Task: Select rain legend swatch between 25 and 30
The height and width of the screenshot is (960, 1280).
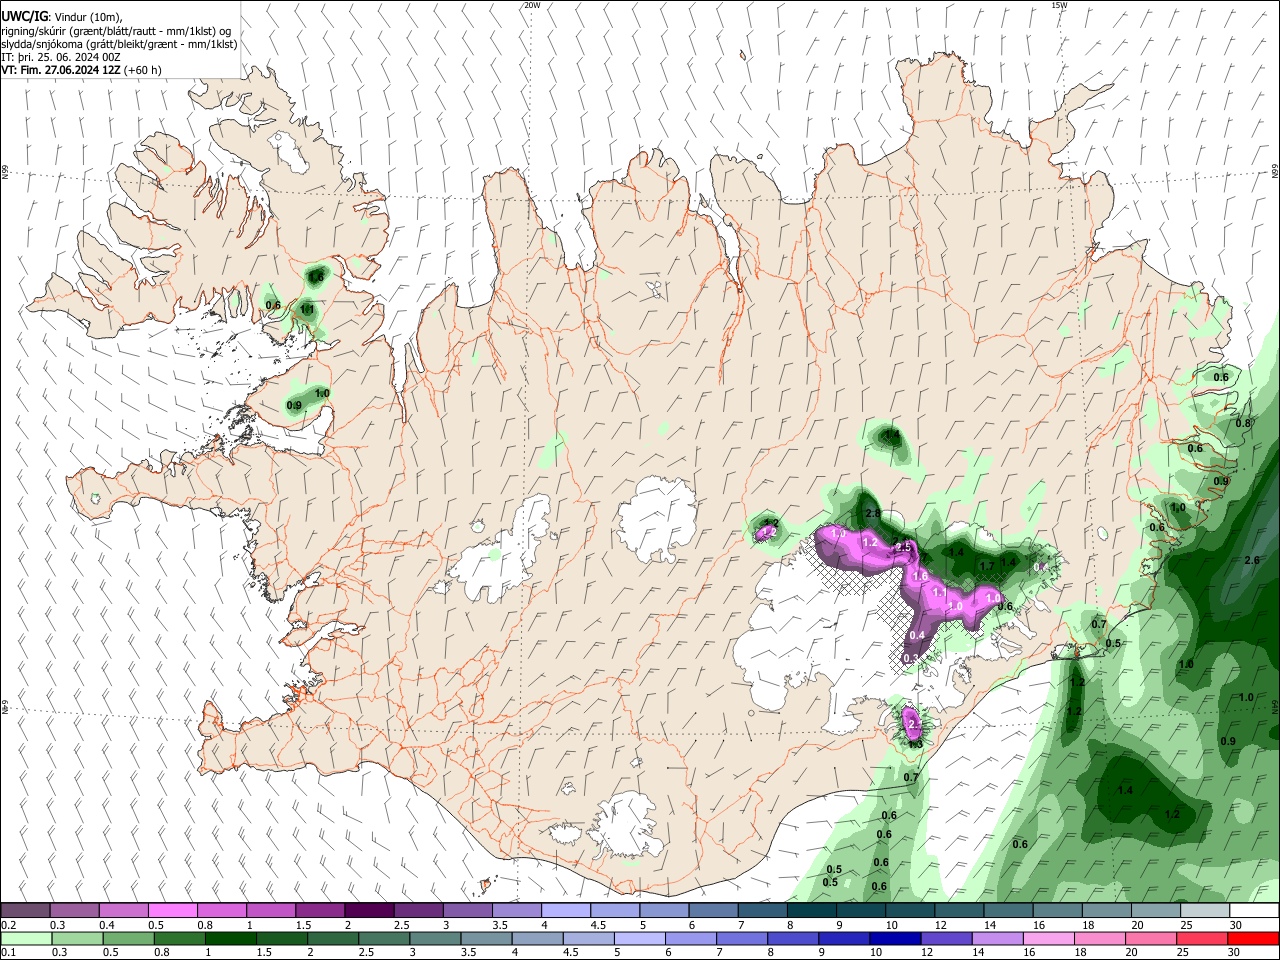Action: 1203,938
